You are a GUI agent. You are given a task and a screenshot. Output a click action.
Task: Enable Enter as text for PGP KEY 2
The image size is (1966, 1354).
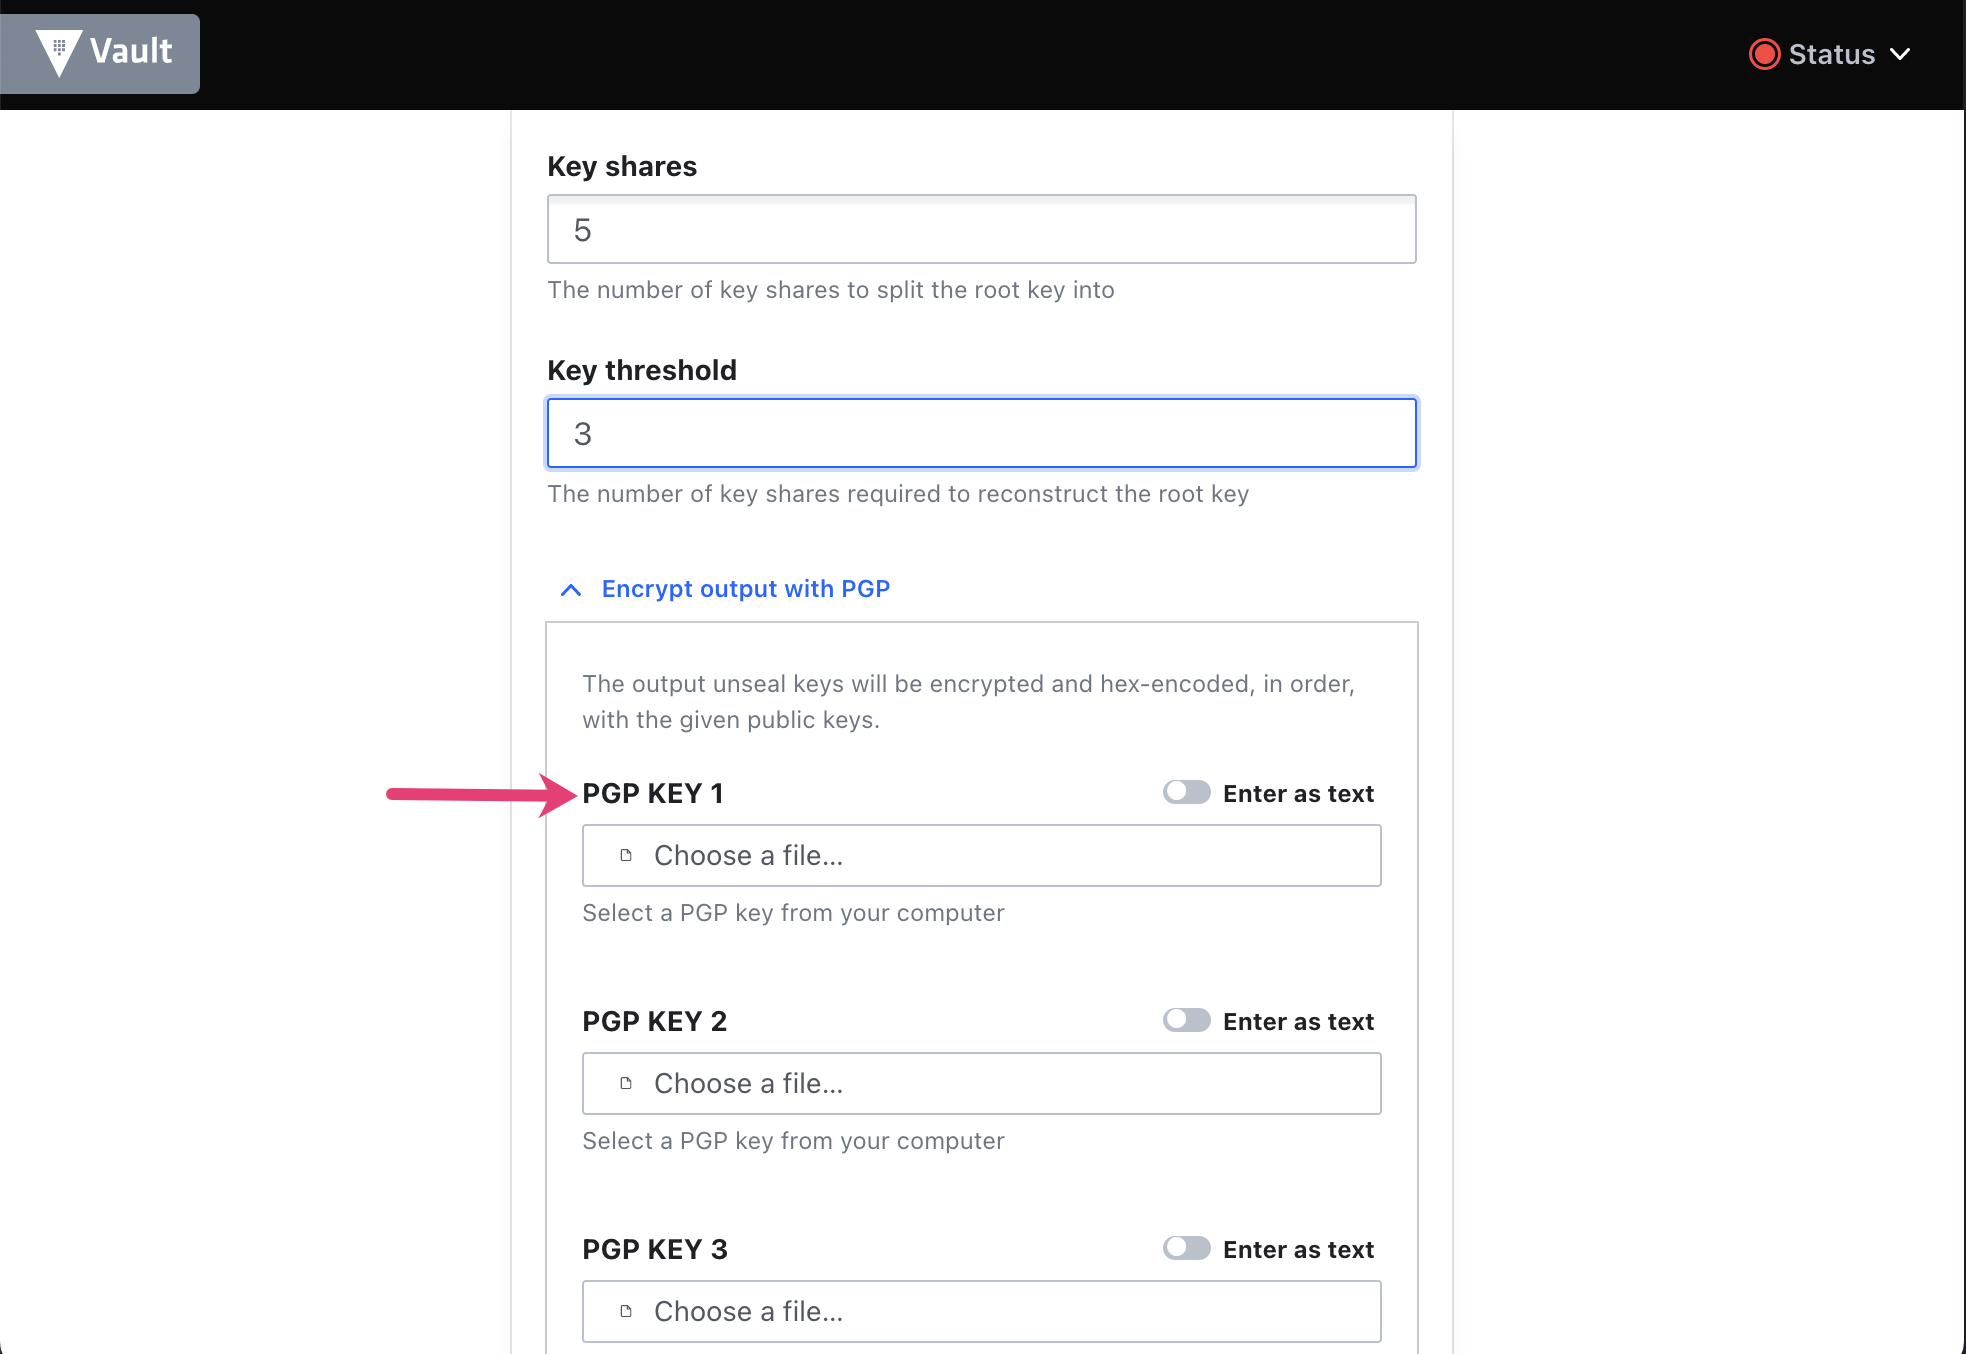click(1186, 1020)
